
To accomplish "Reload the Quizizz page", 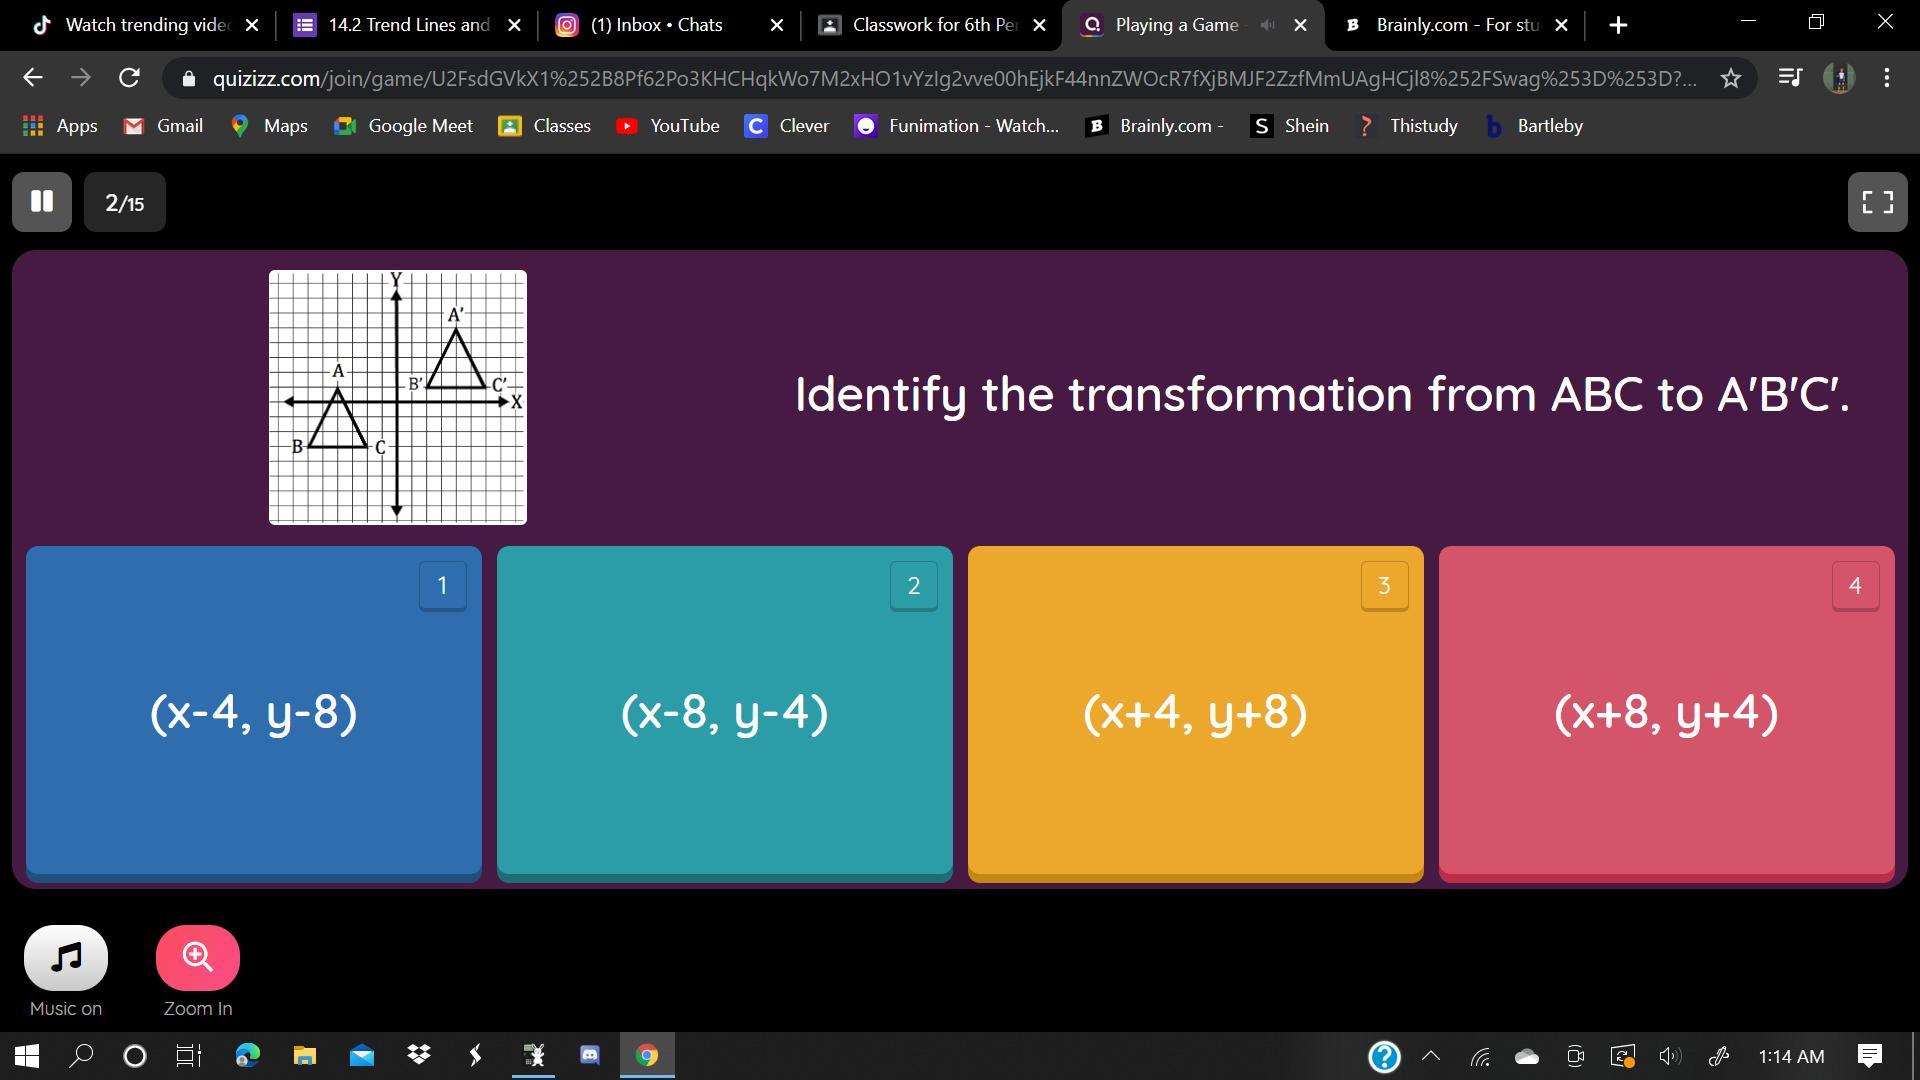I will 129,78.
